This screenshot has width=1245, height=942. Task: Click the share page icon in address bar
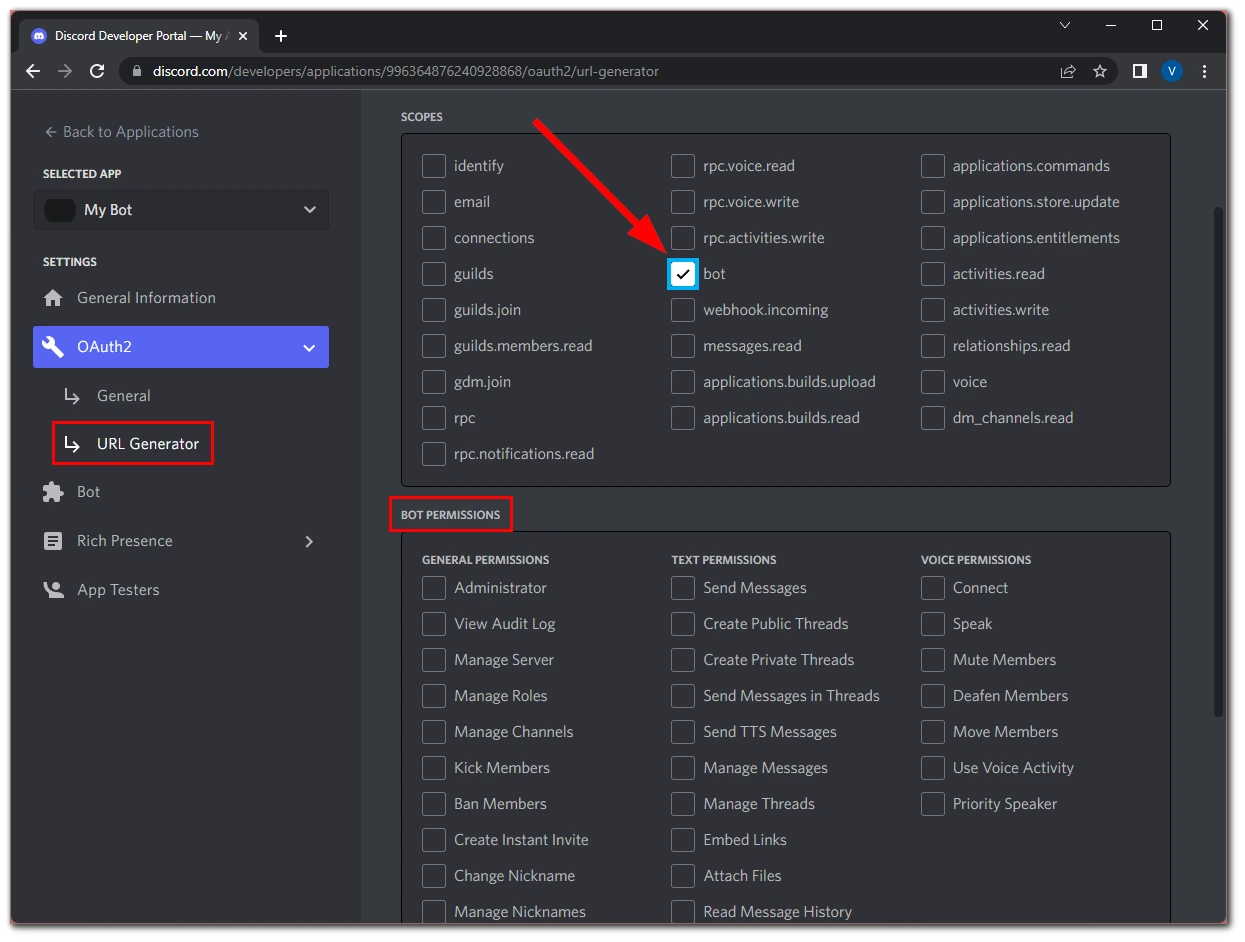click(1068, 71)
